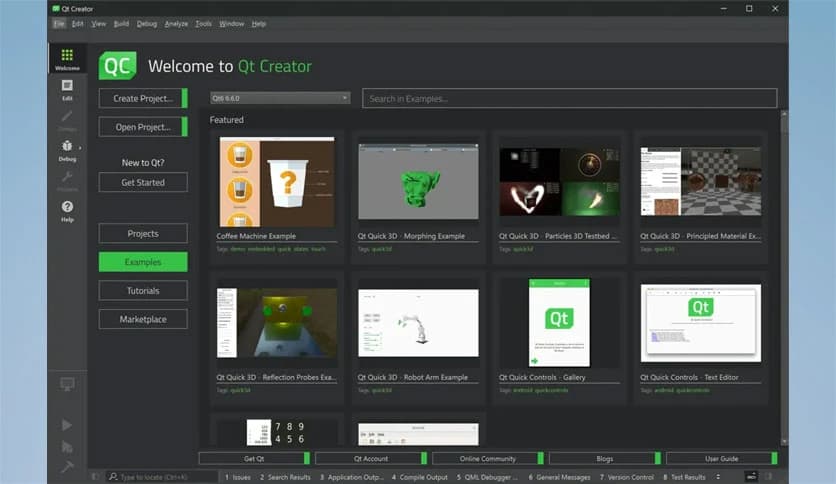The width and height of the screenshot is (836, 484).
Task: Open Qt Quick 3D Morphing Example thumbnail
Action: [x=419, y=181]
